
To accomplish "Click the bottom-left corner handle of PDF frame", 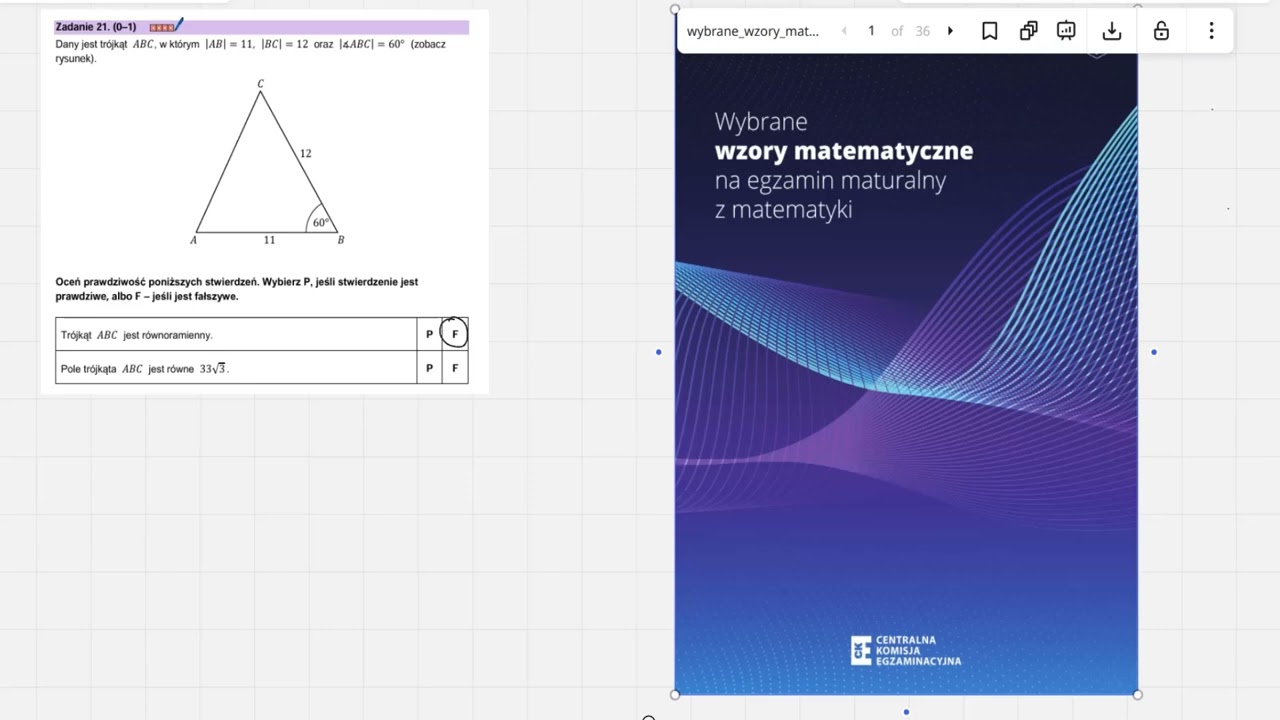I will pos(675,694).
